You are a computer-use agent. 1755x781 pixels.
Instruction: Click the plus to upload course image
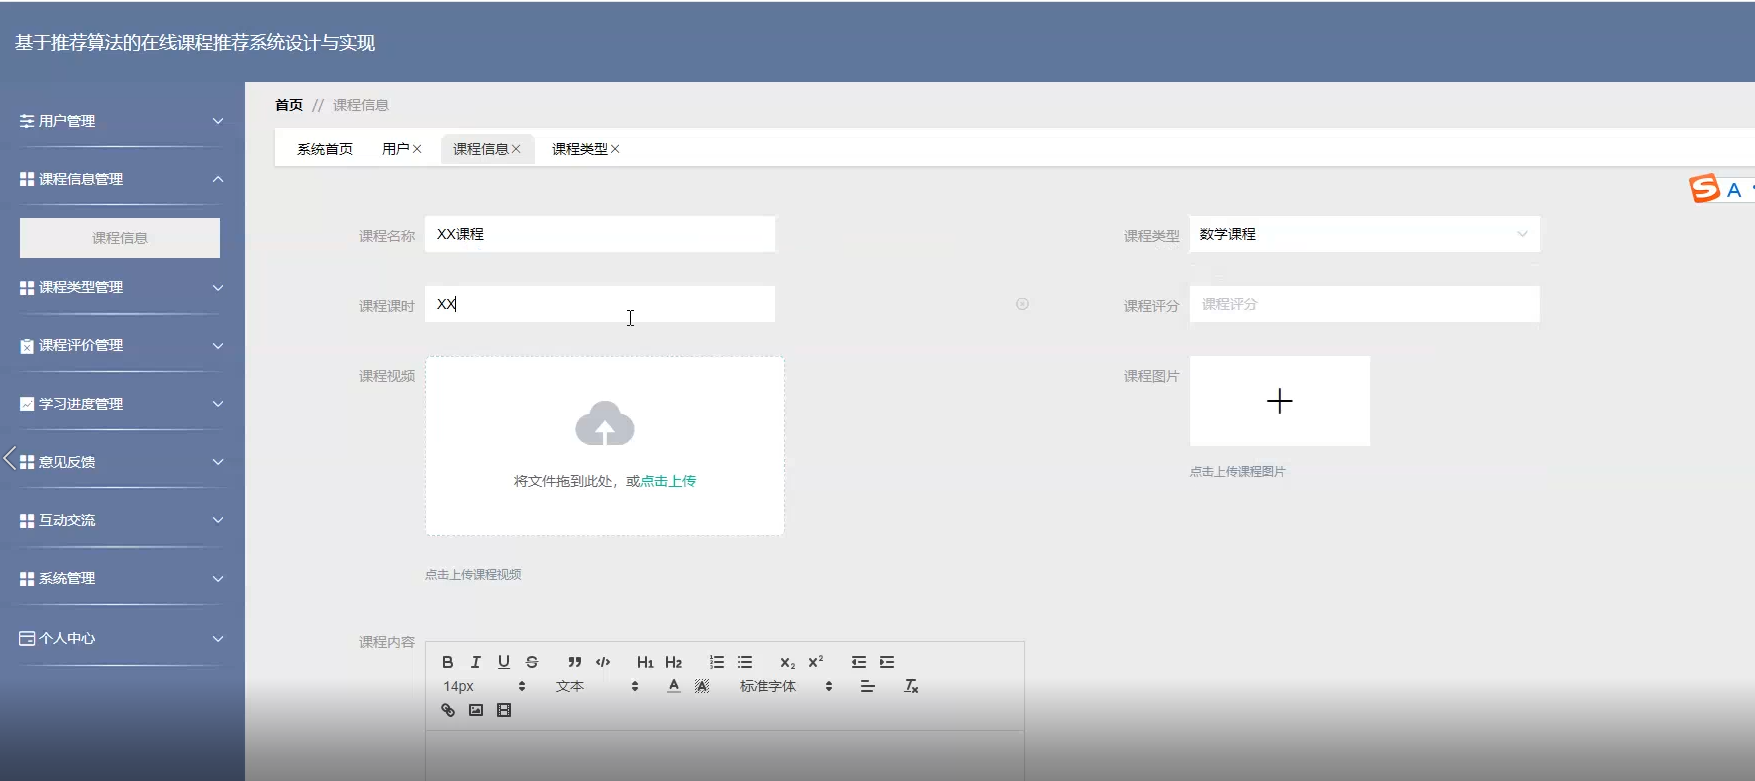(x=1280, y=401)
